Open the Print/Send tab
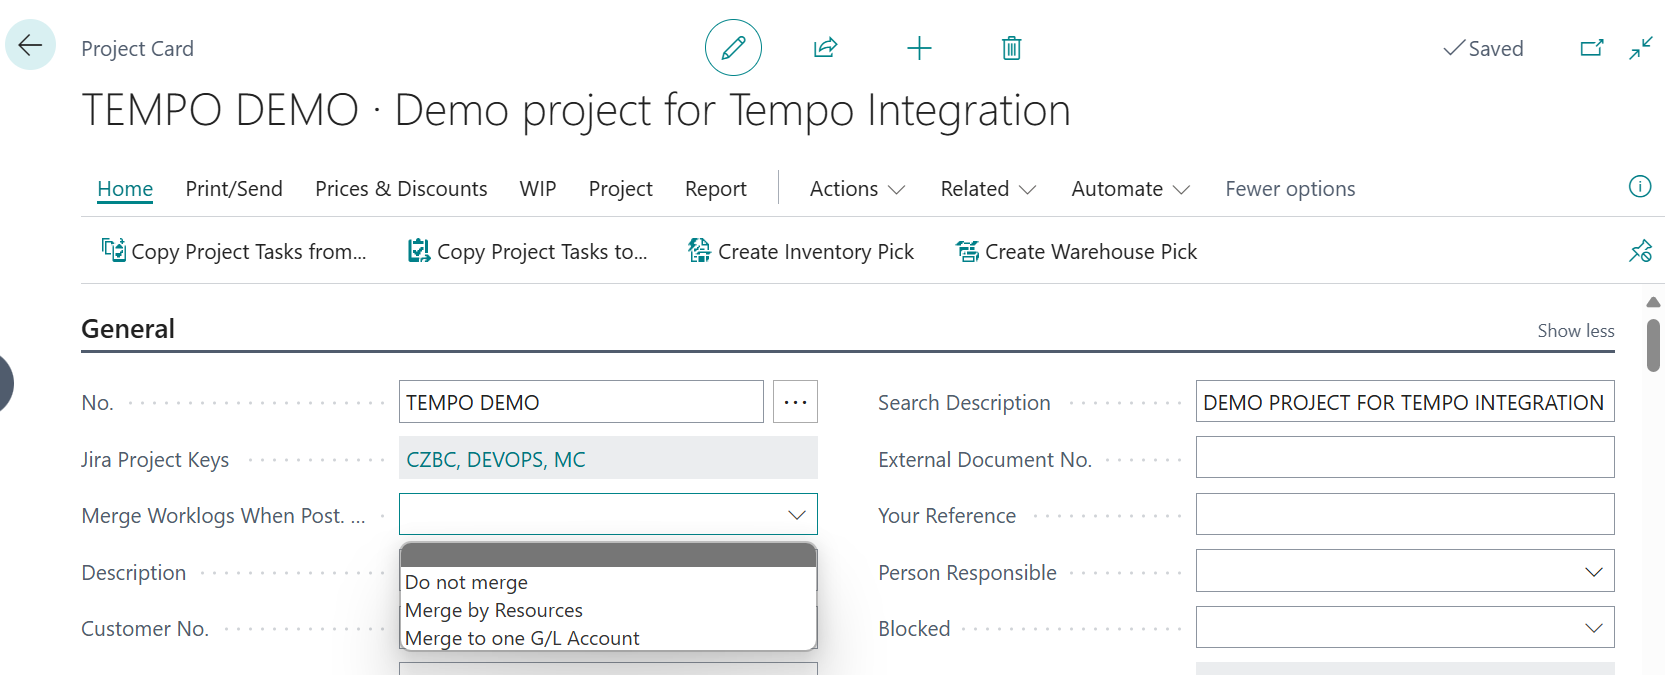Image resolution: width=1670 pixels, height=675 pixels. [234, 189]
